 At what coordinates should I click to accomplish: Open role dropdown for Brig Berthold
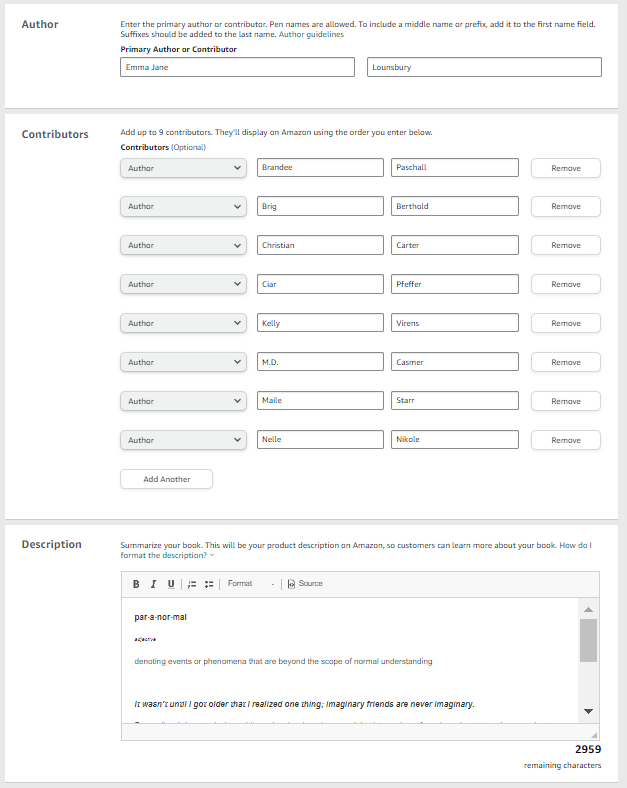pos(183,207)
